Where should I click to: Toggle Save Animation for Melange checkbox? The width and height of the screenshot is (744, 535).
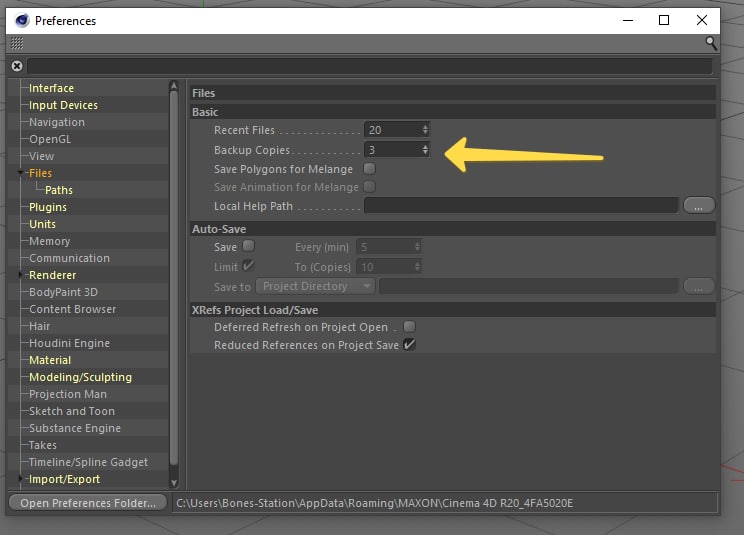tap(369, 186)
